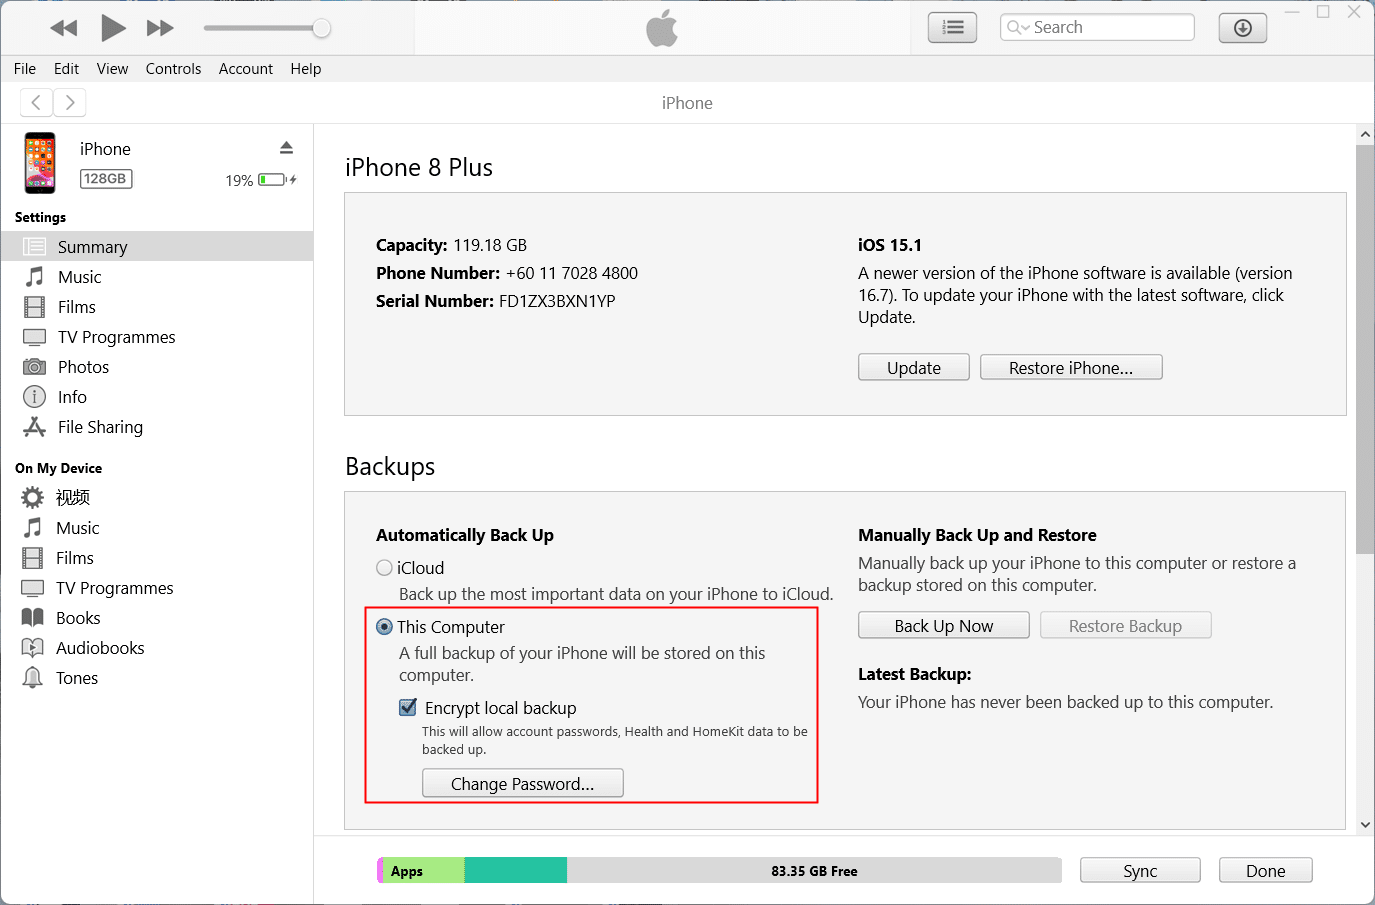Click the Restore Backup button
Viewport: 1375px width, 905px height.
coord(1126,626)
